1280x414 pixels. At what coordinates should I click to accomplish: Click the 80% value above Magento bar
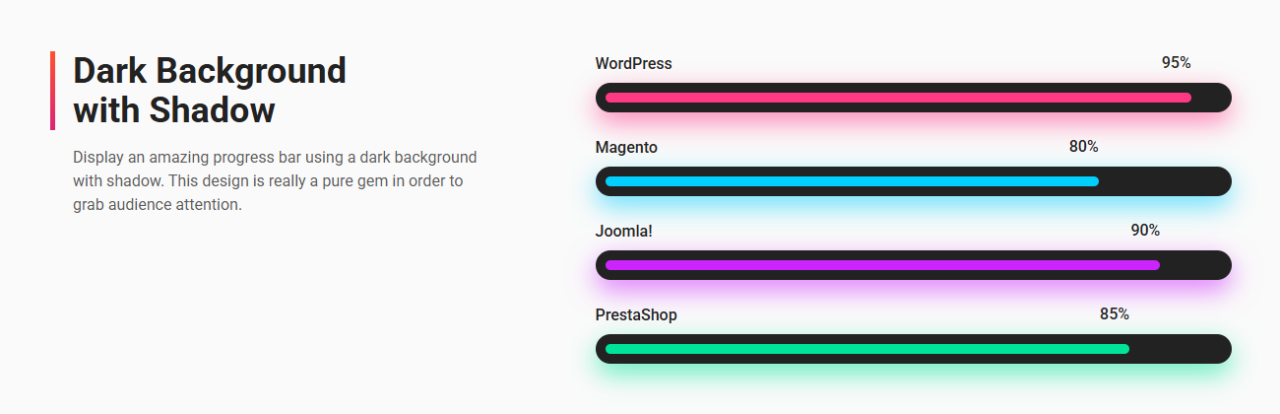[1083, 147]
